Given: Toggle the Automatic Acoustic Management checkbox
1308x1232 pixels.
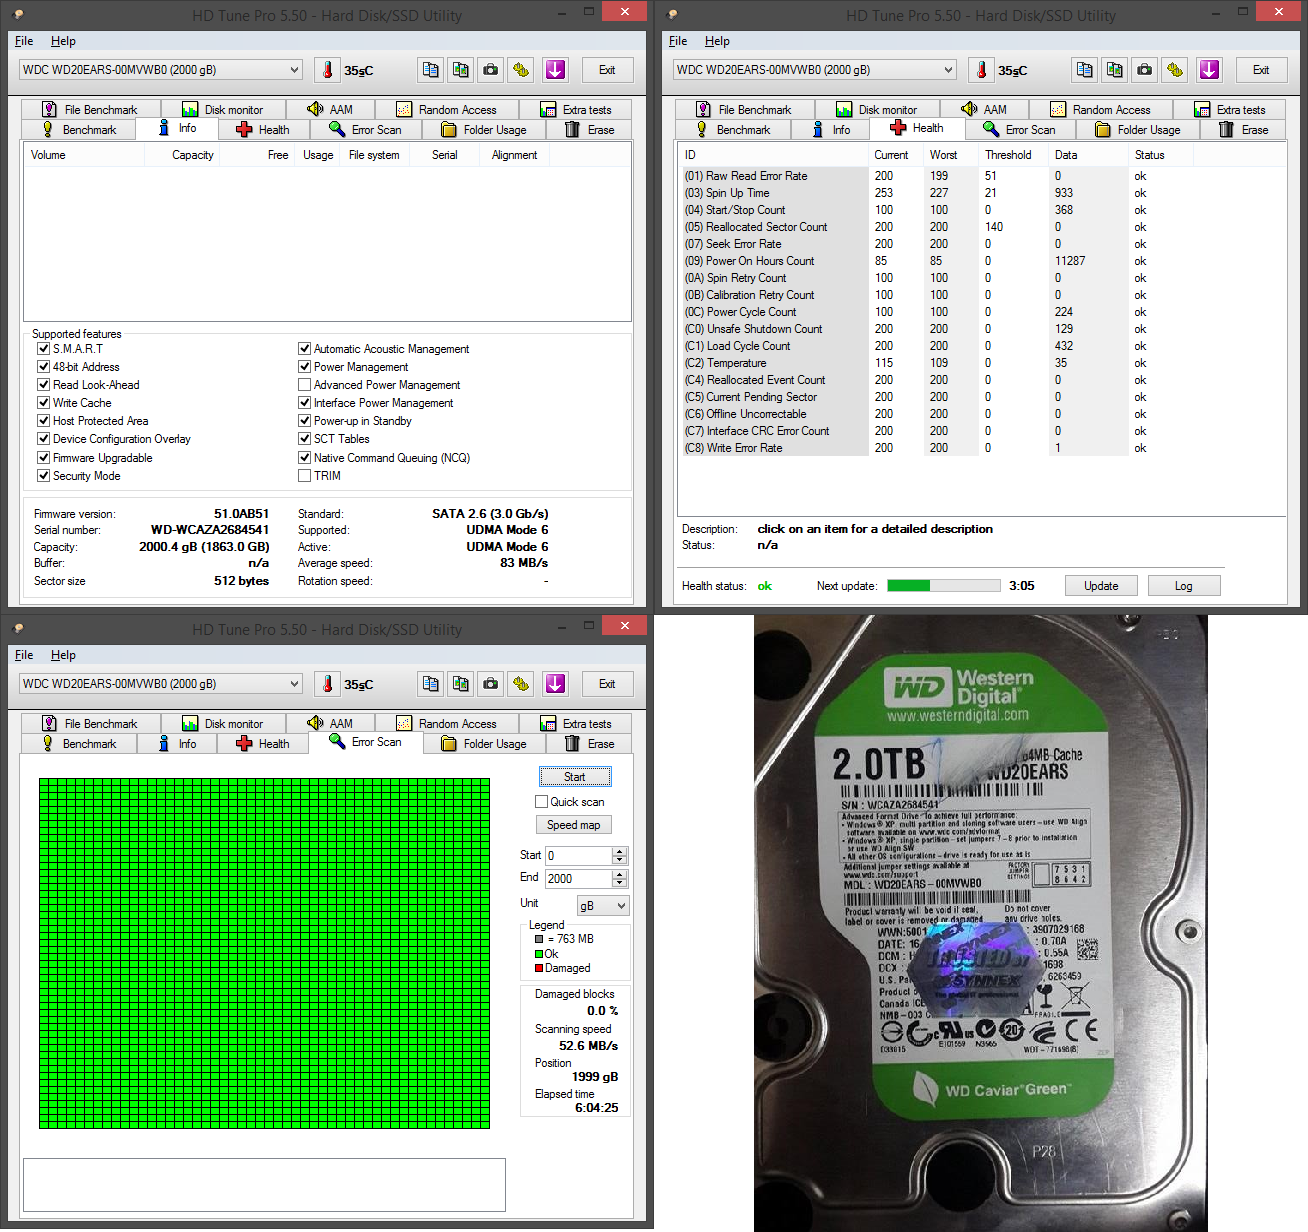Looking at the screenshot, I should (x=304, y=349).
